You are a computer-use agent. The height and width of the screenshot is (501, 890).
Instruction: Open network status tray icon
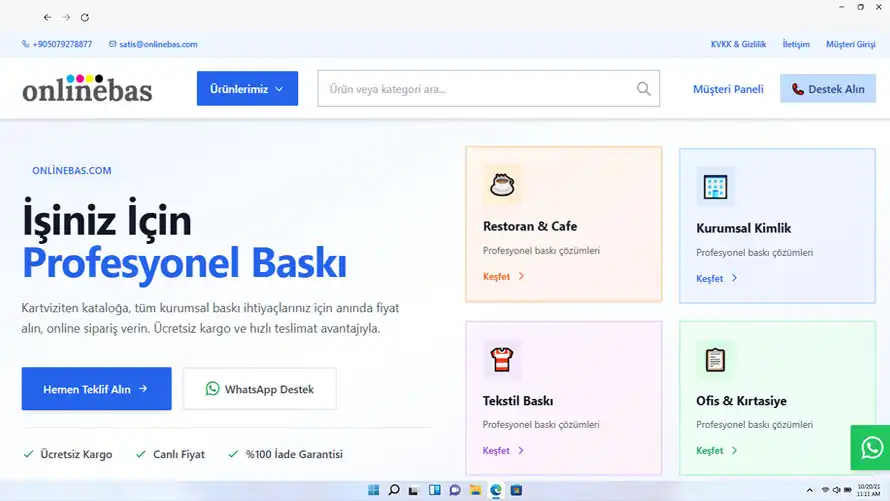tap(825, 490)
